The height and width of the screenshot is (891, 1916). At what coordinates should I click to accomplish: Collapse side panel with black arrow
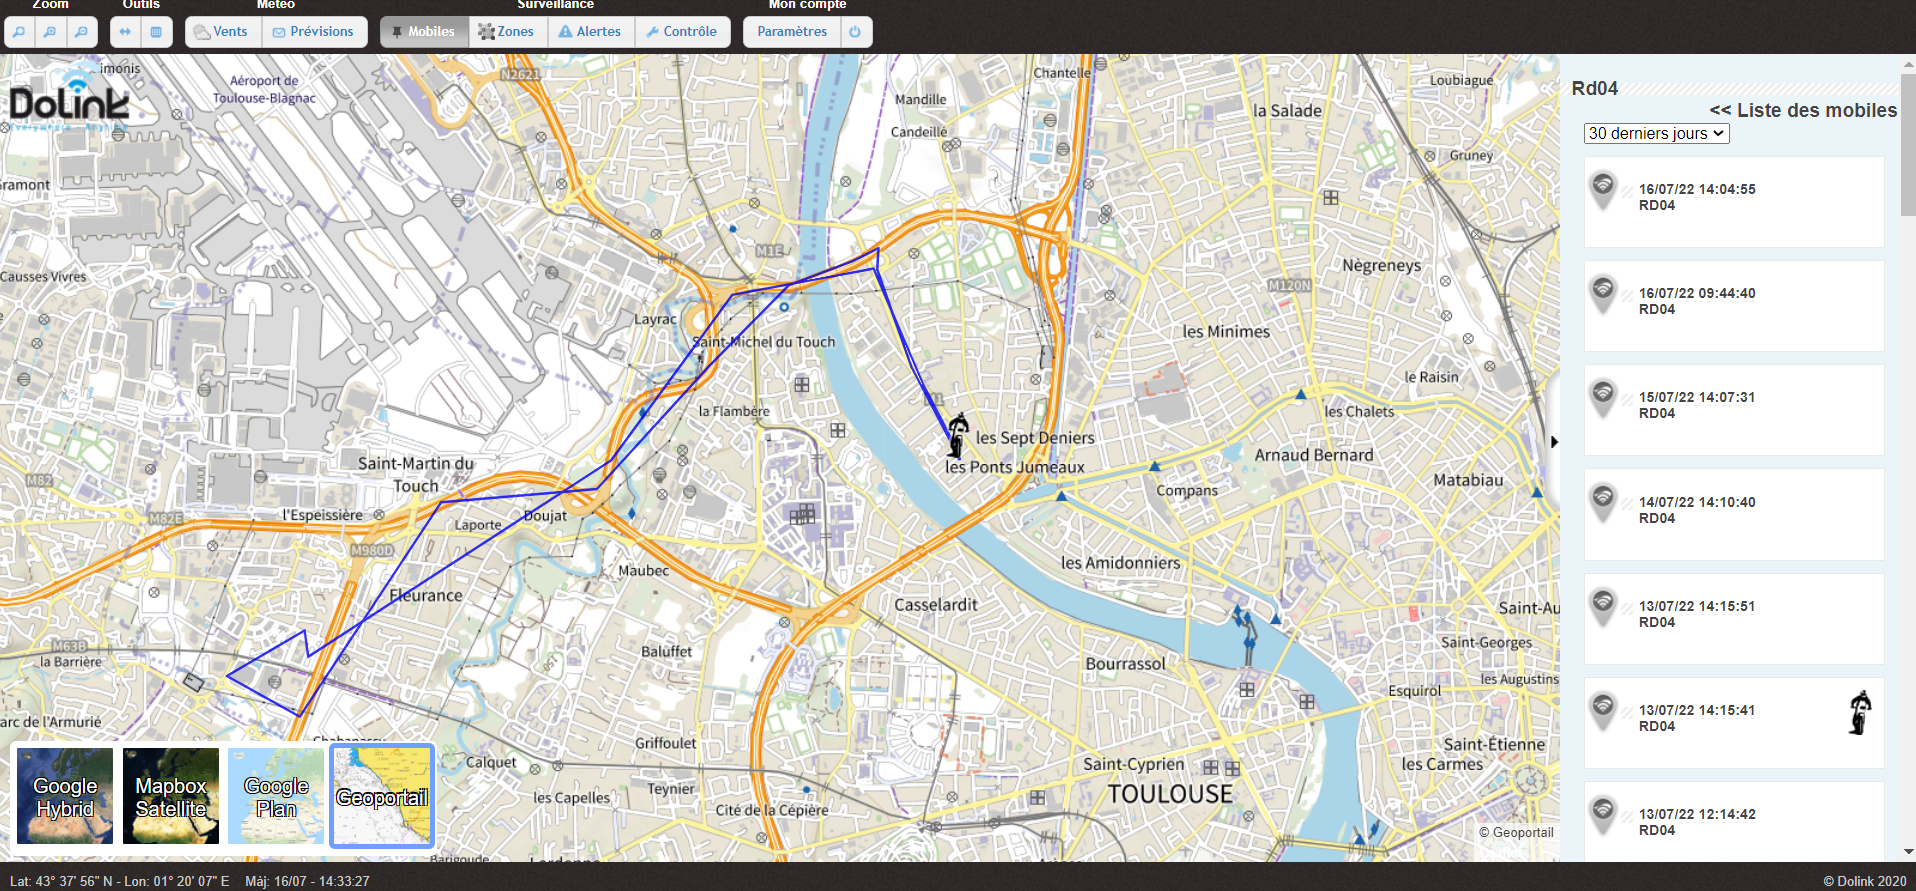point(1554,441)
